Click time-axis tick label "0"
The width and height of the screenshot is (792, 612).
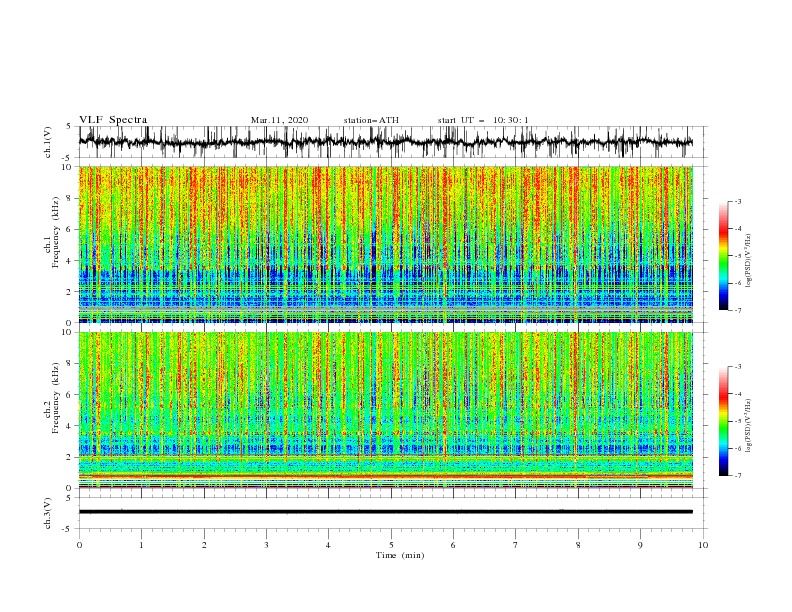pyautogui.click(x=79, y=545)
